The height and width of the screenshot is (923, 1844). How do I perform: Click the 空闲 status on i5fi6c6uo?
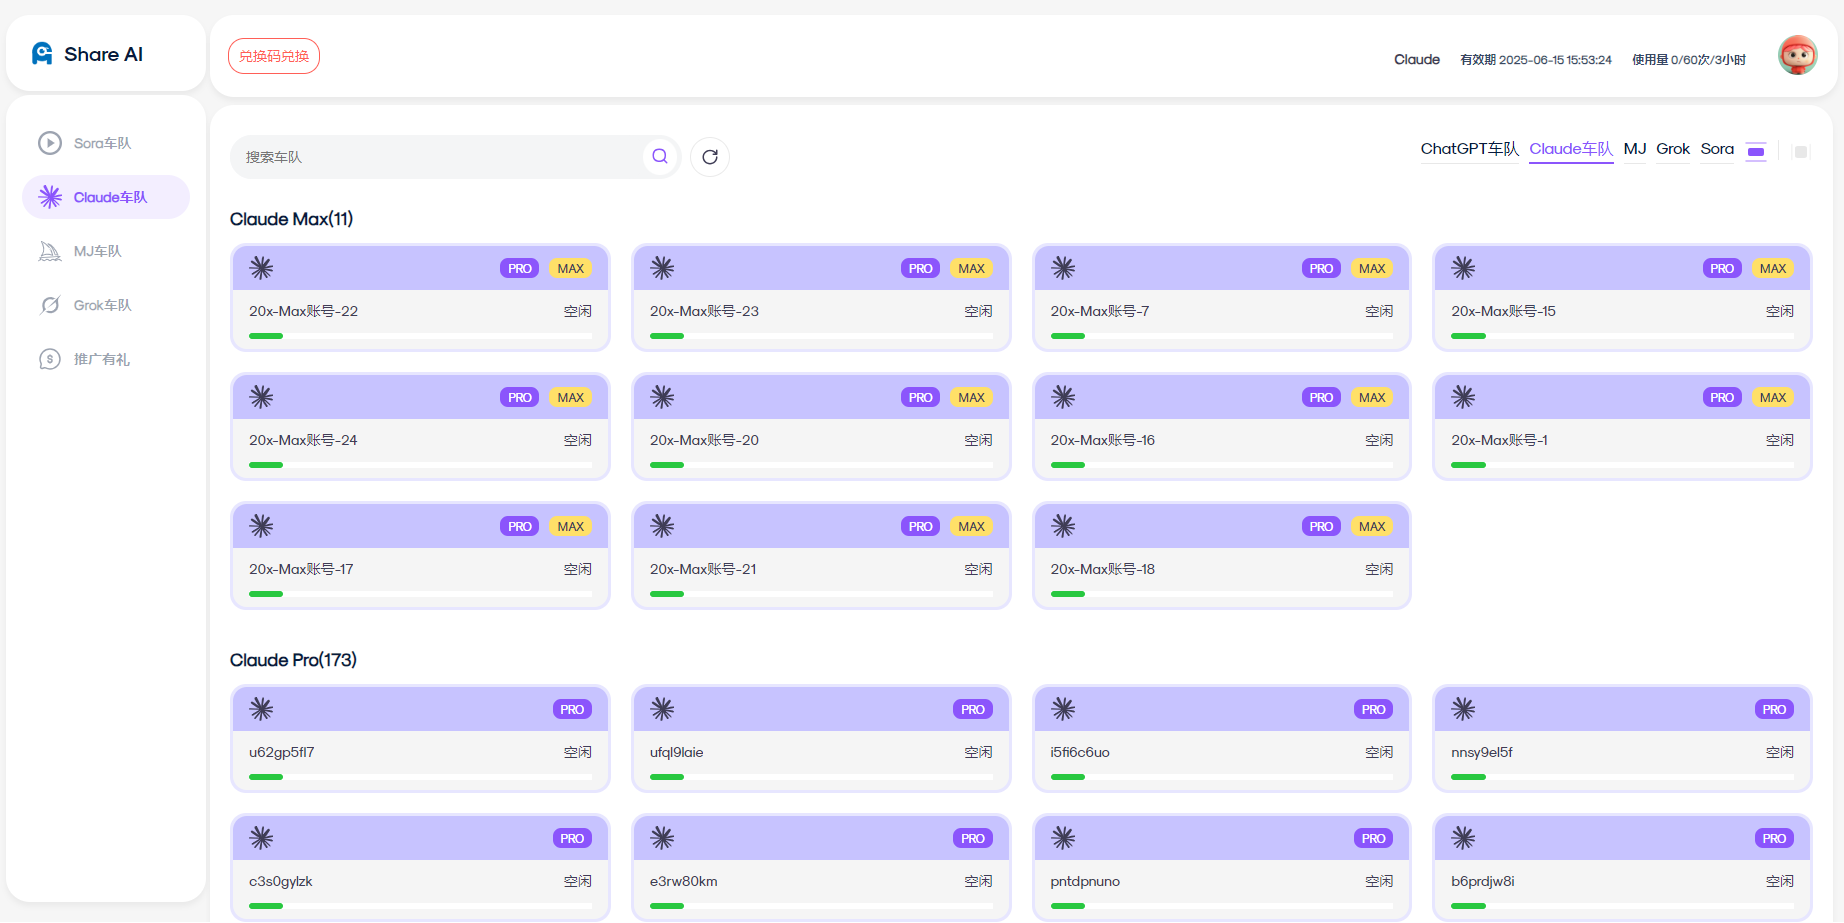coord(1379,752)
